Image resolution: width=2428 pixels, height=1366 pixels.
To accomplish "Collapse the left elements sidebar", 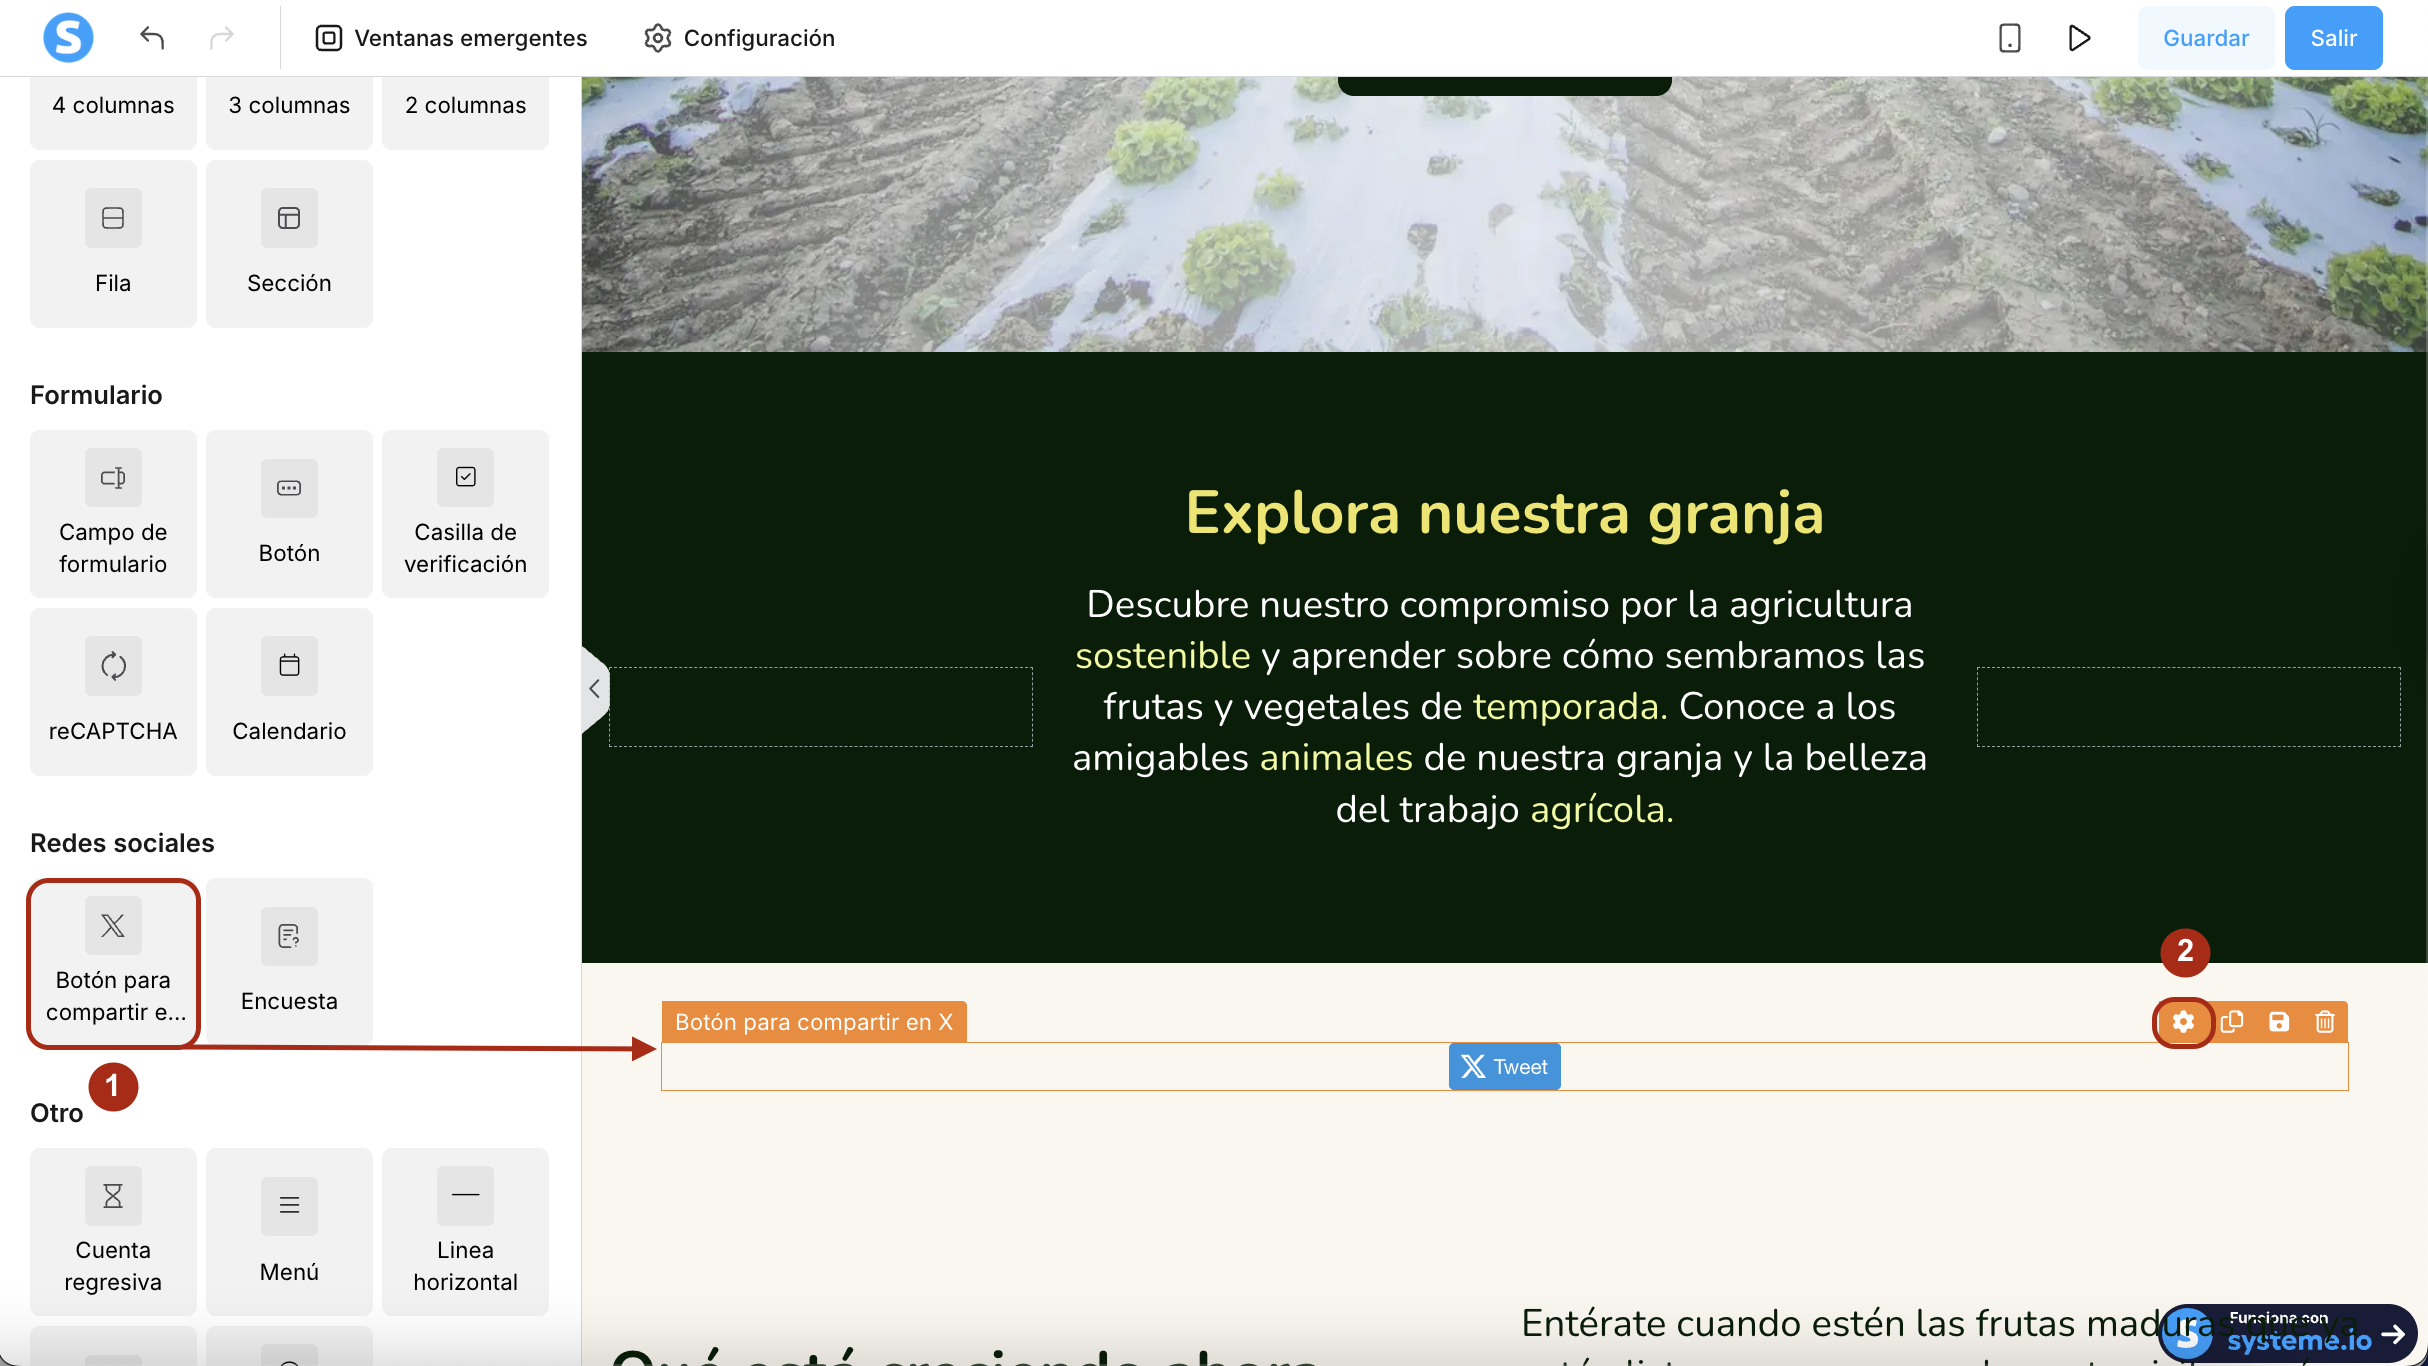I will (594, 689).
